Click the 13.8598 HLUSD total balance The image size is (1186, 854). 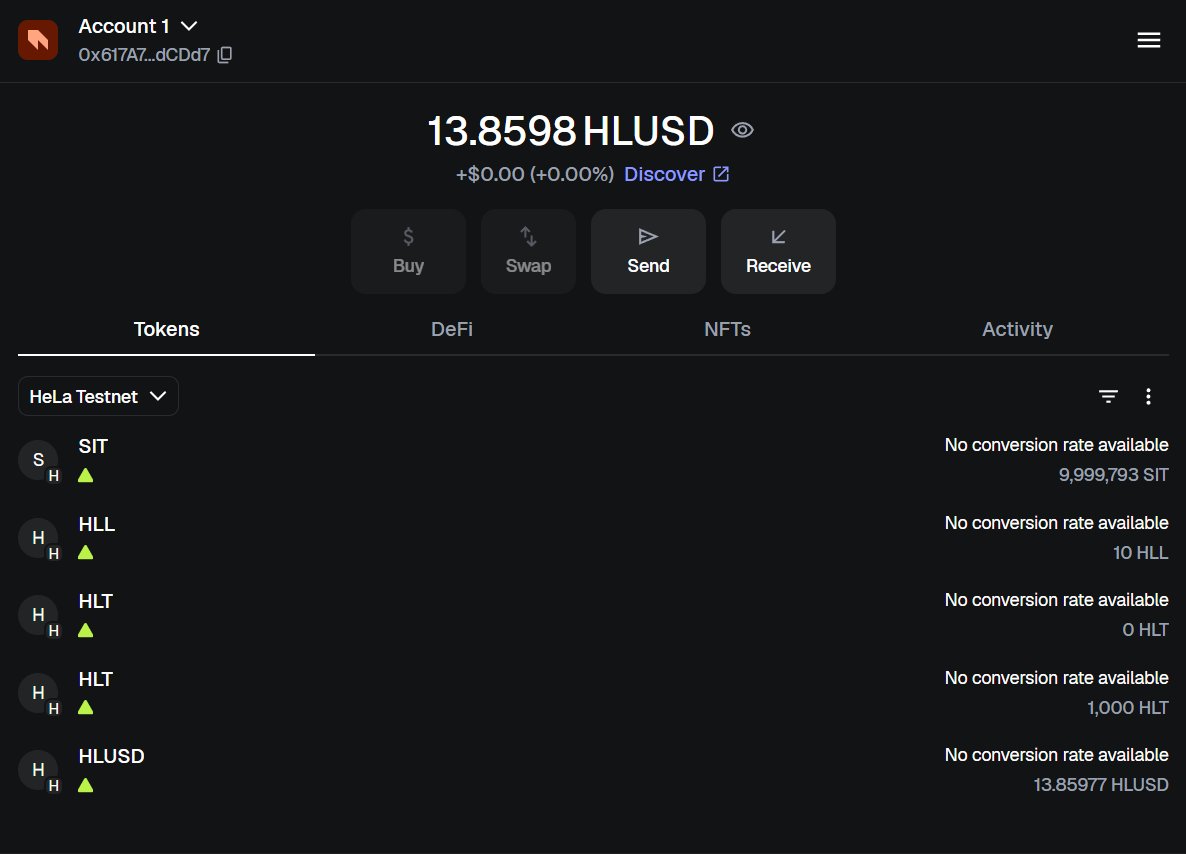tap(570, 131)
